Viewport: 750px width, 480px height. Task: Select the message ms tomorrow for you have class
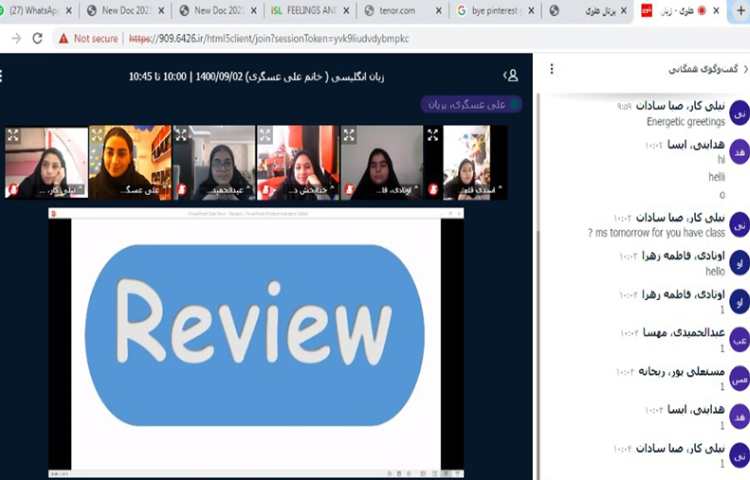click(x=656, y=233)
